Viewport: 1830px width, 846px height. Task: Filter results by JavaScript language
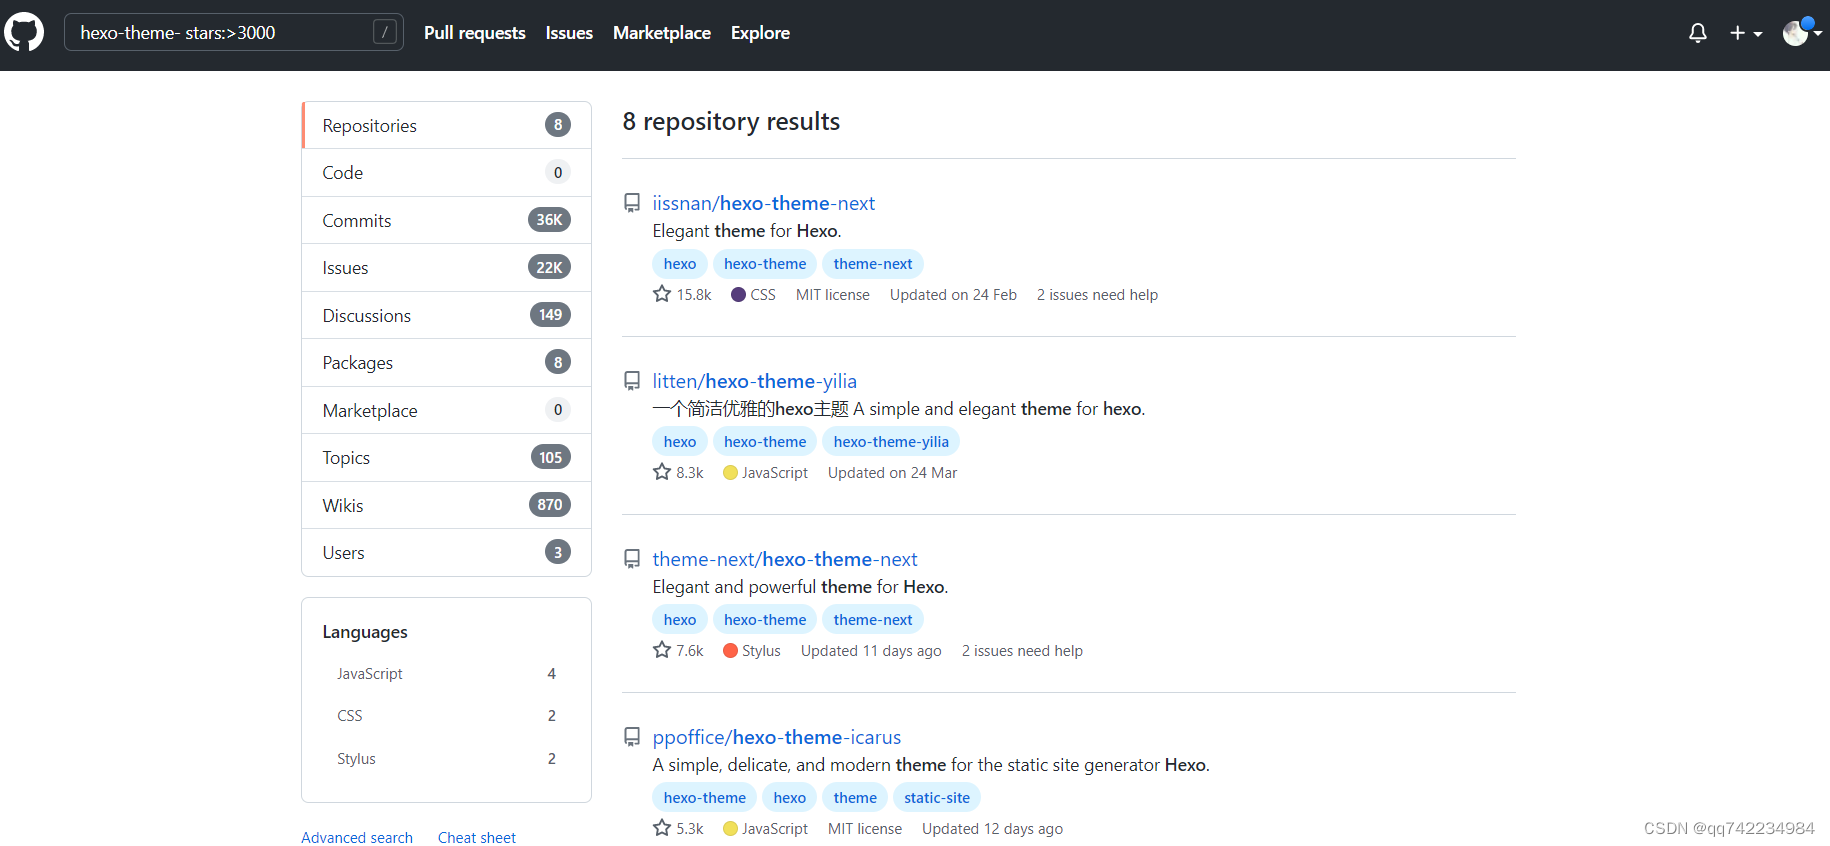(x=370, y=674)
